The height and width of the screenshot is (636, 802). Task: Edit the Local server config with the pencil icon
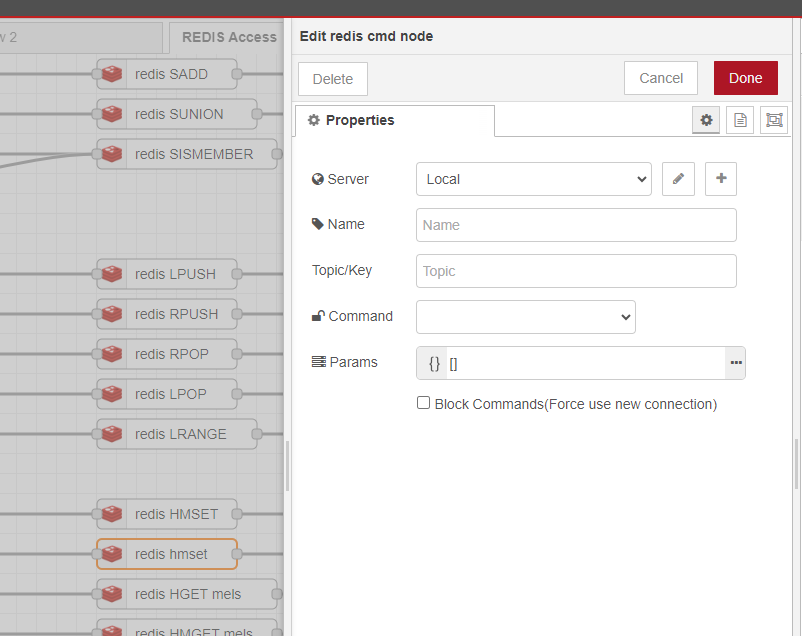678,179
